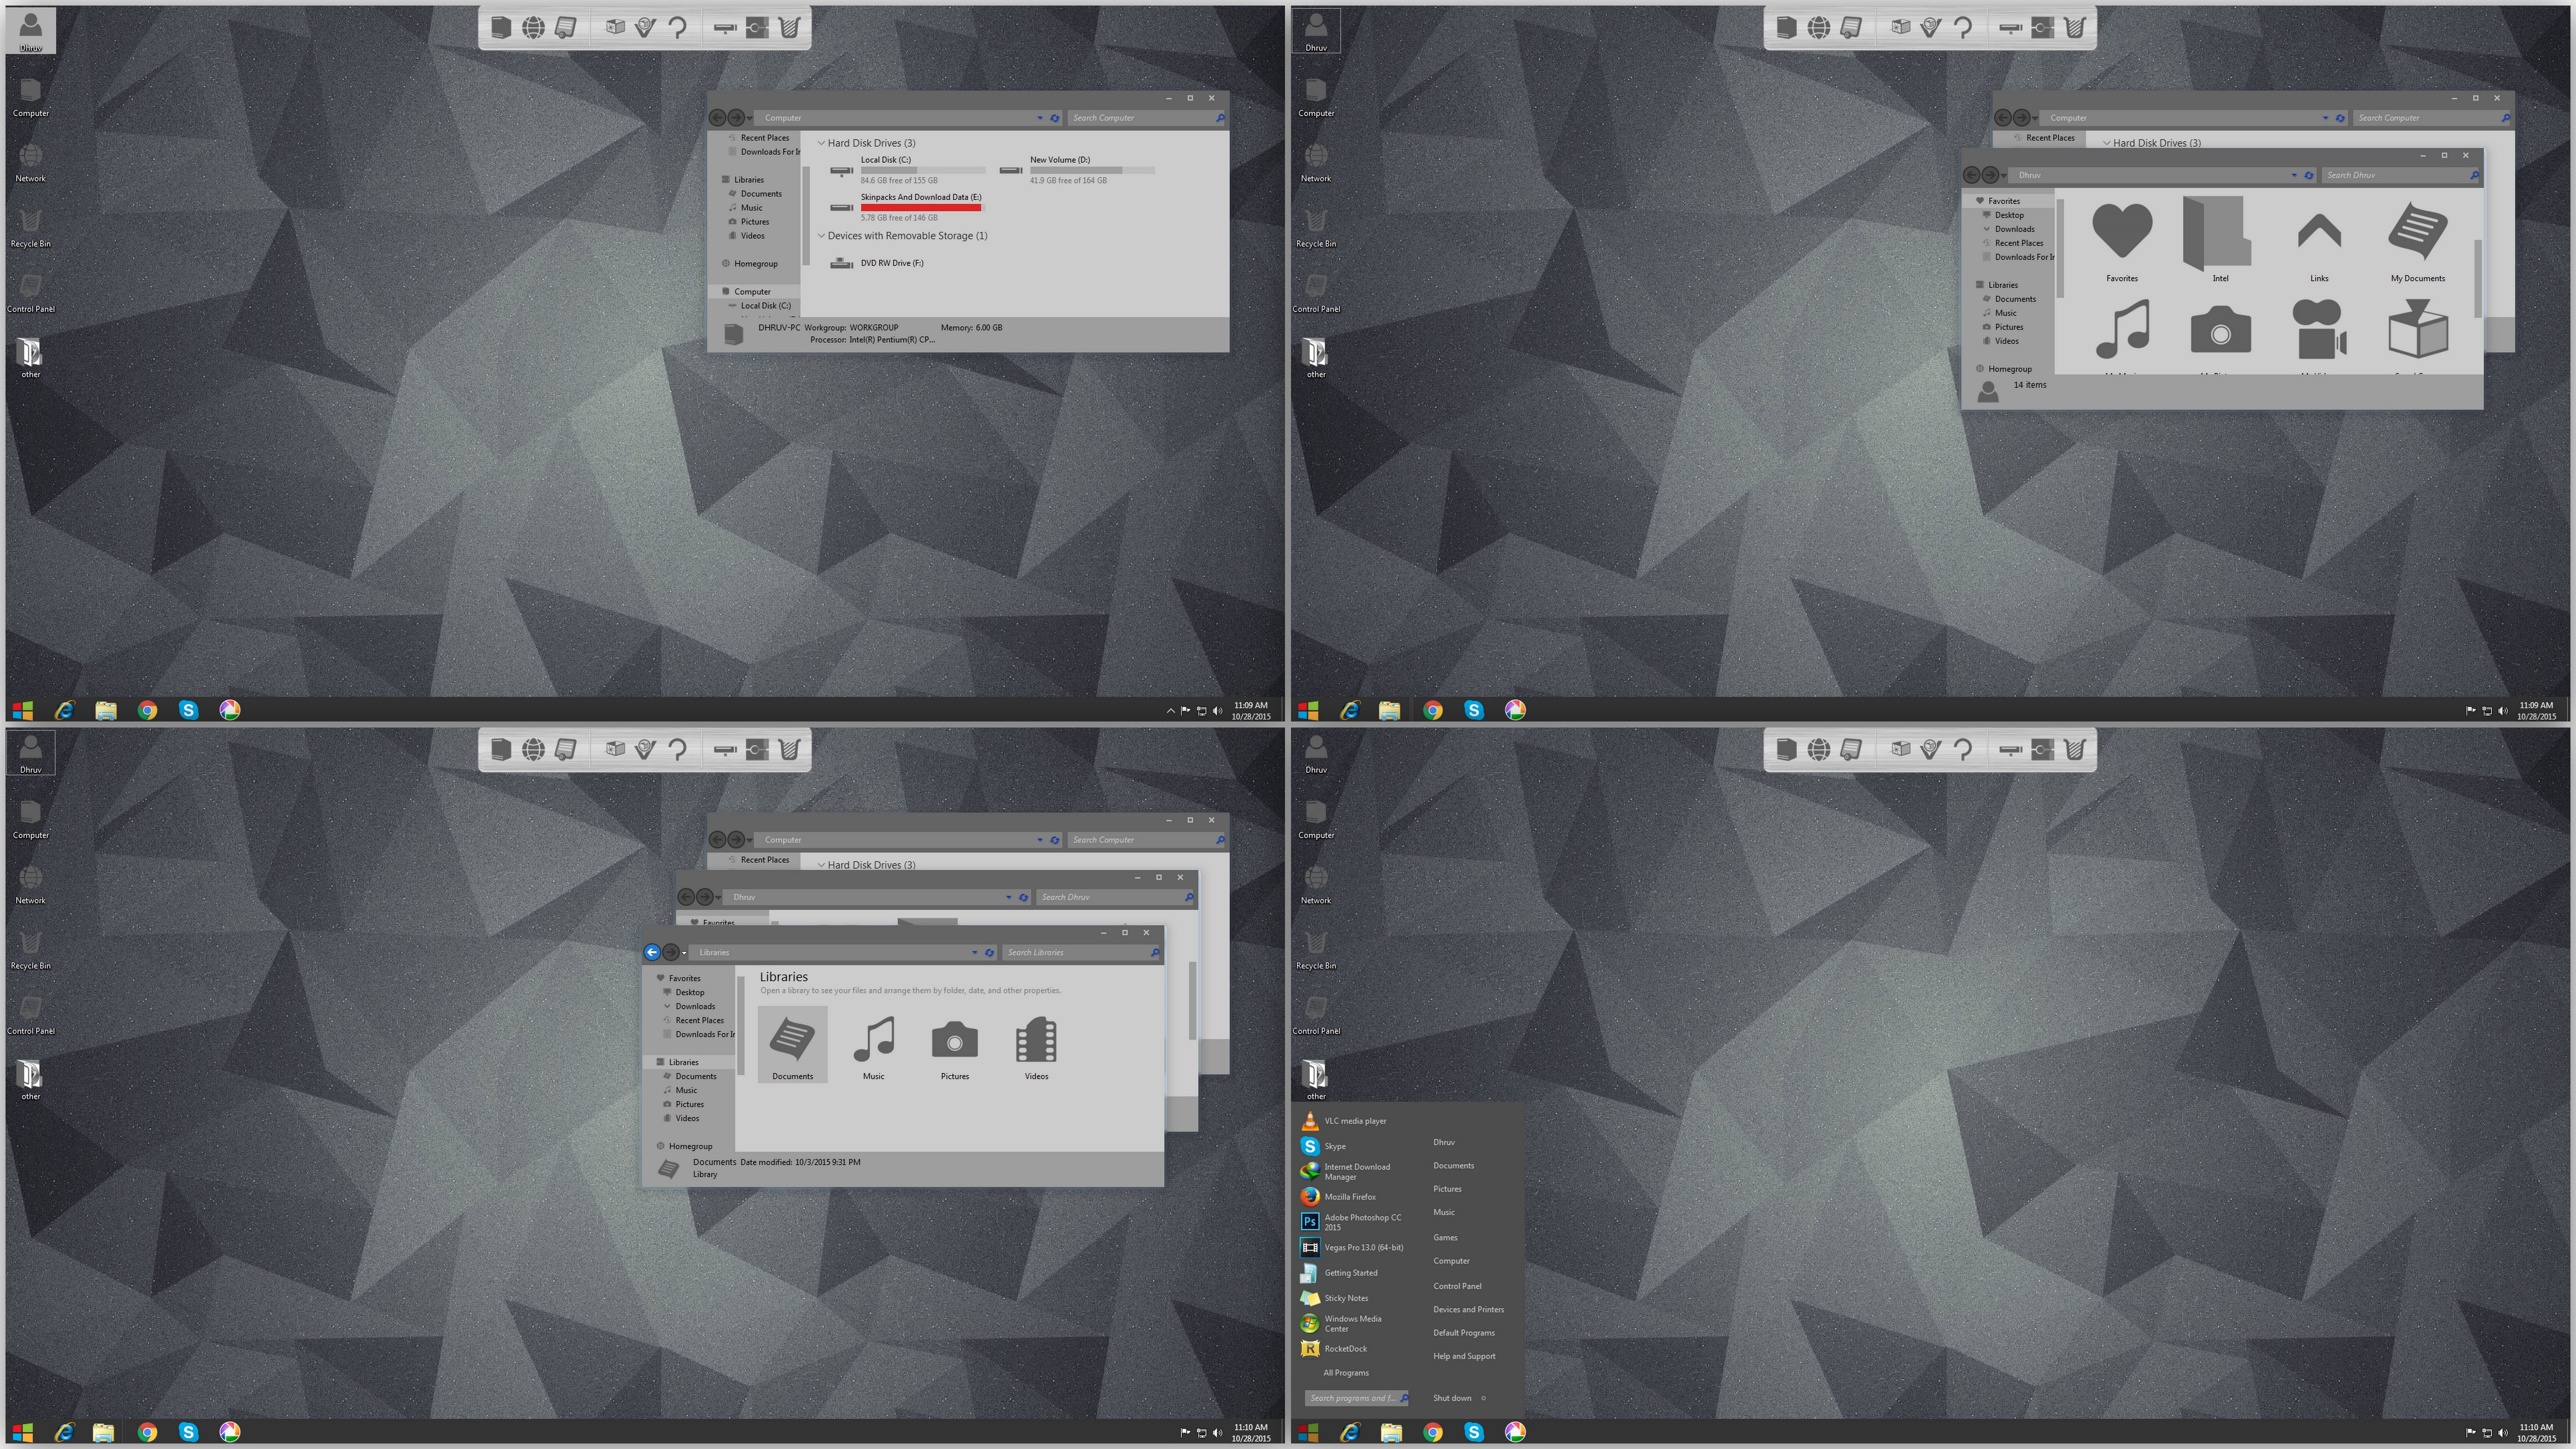Select the Intel folder in Dhruv window

[x=2220, y=240]
